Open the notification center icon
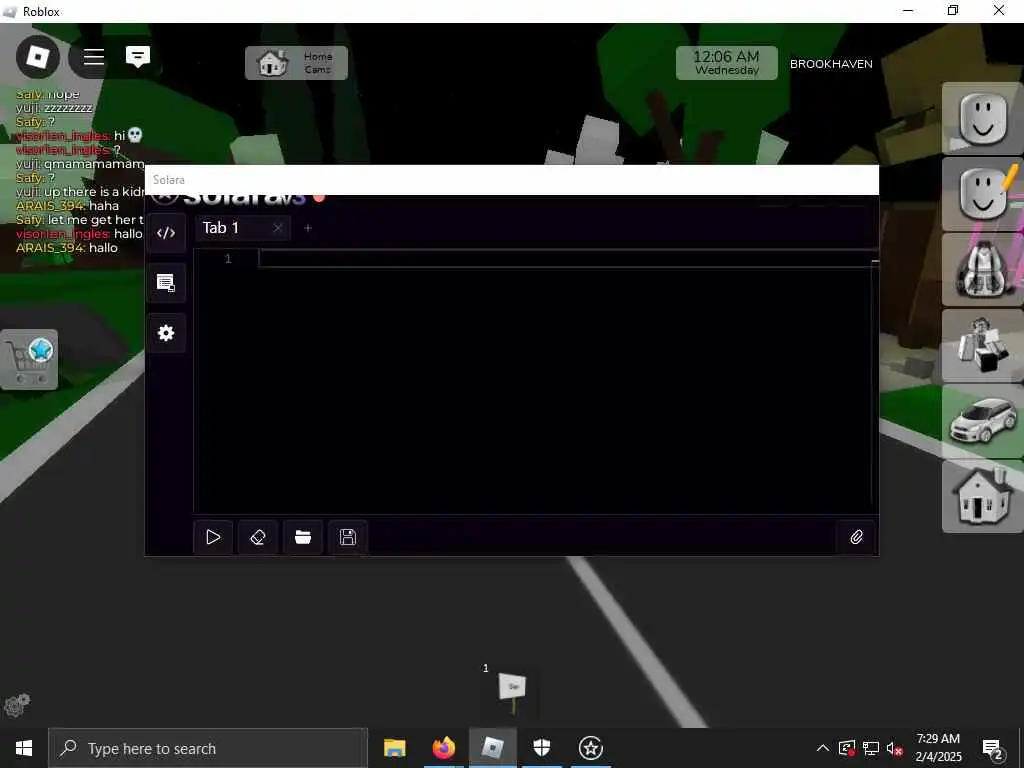 [x=993, y=749]
